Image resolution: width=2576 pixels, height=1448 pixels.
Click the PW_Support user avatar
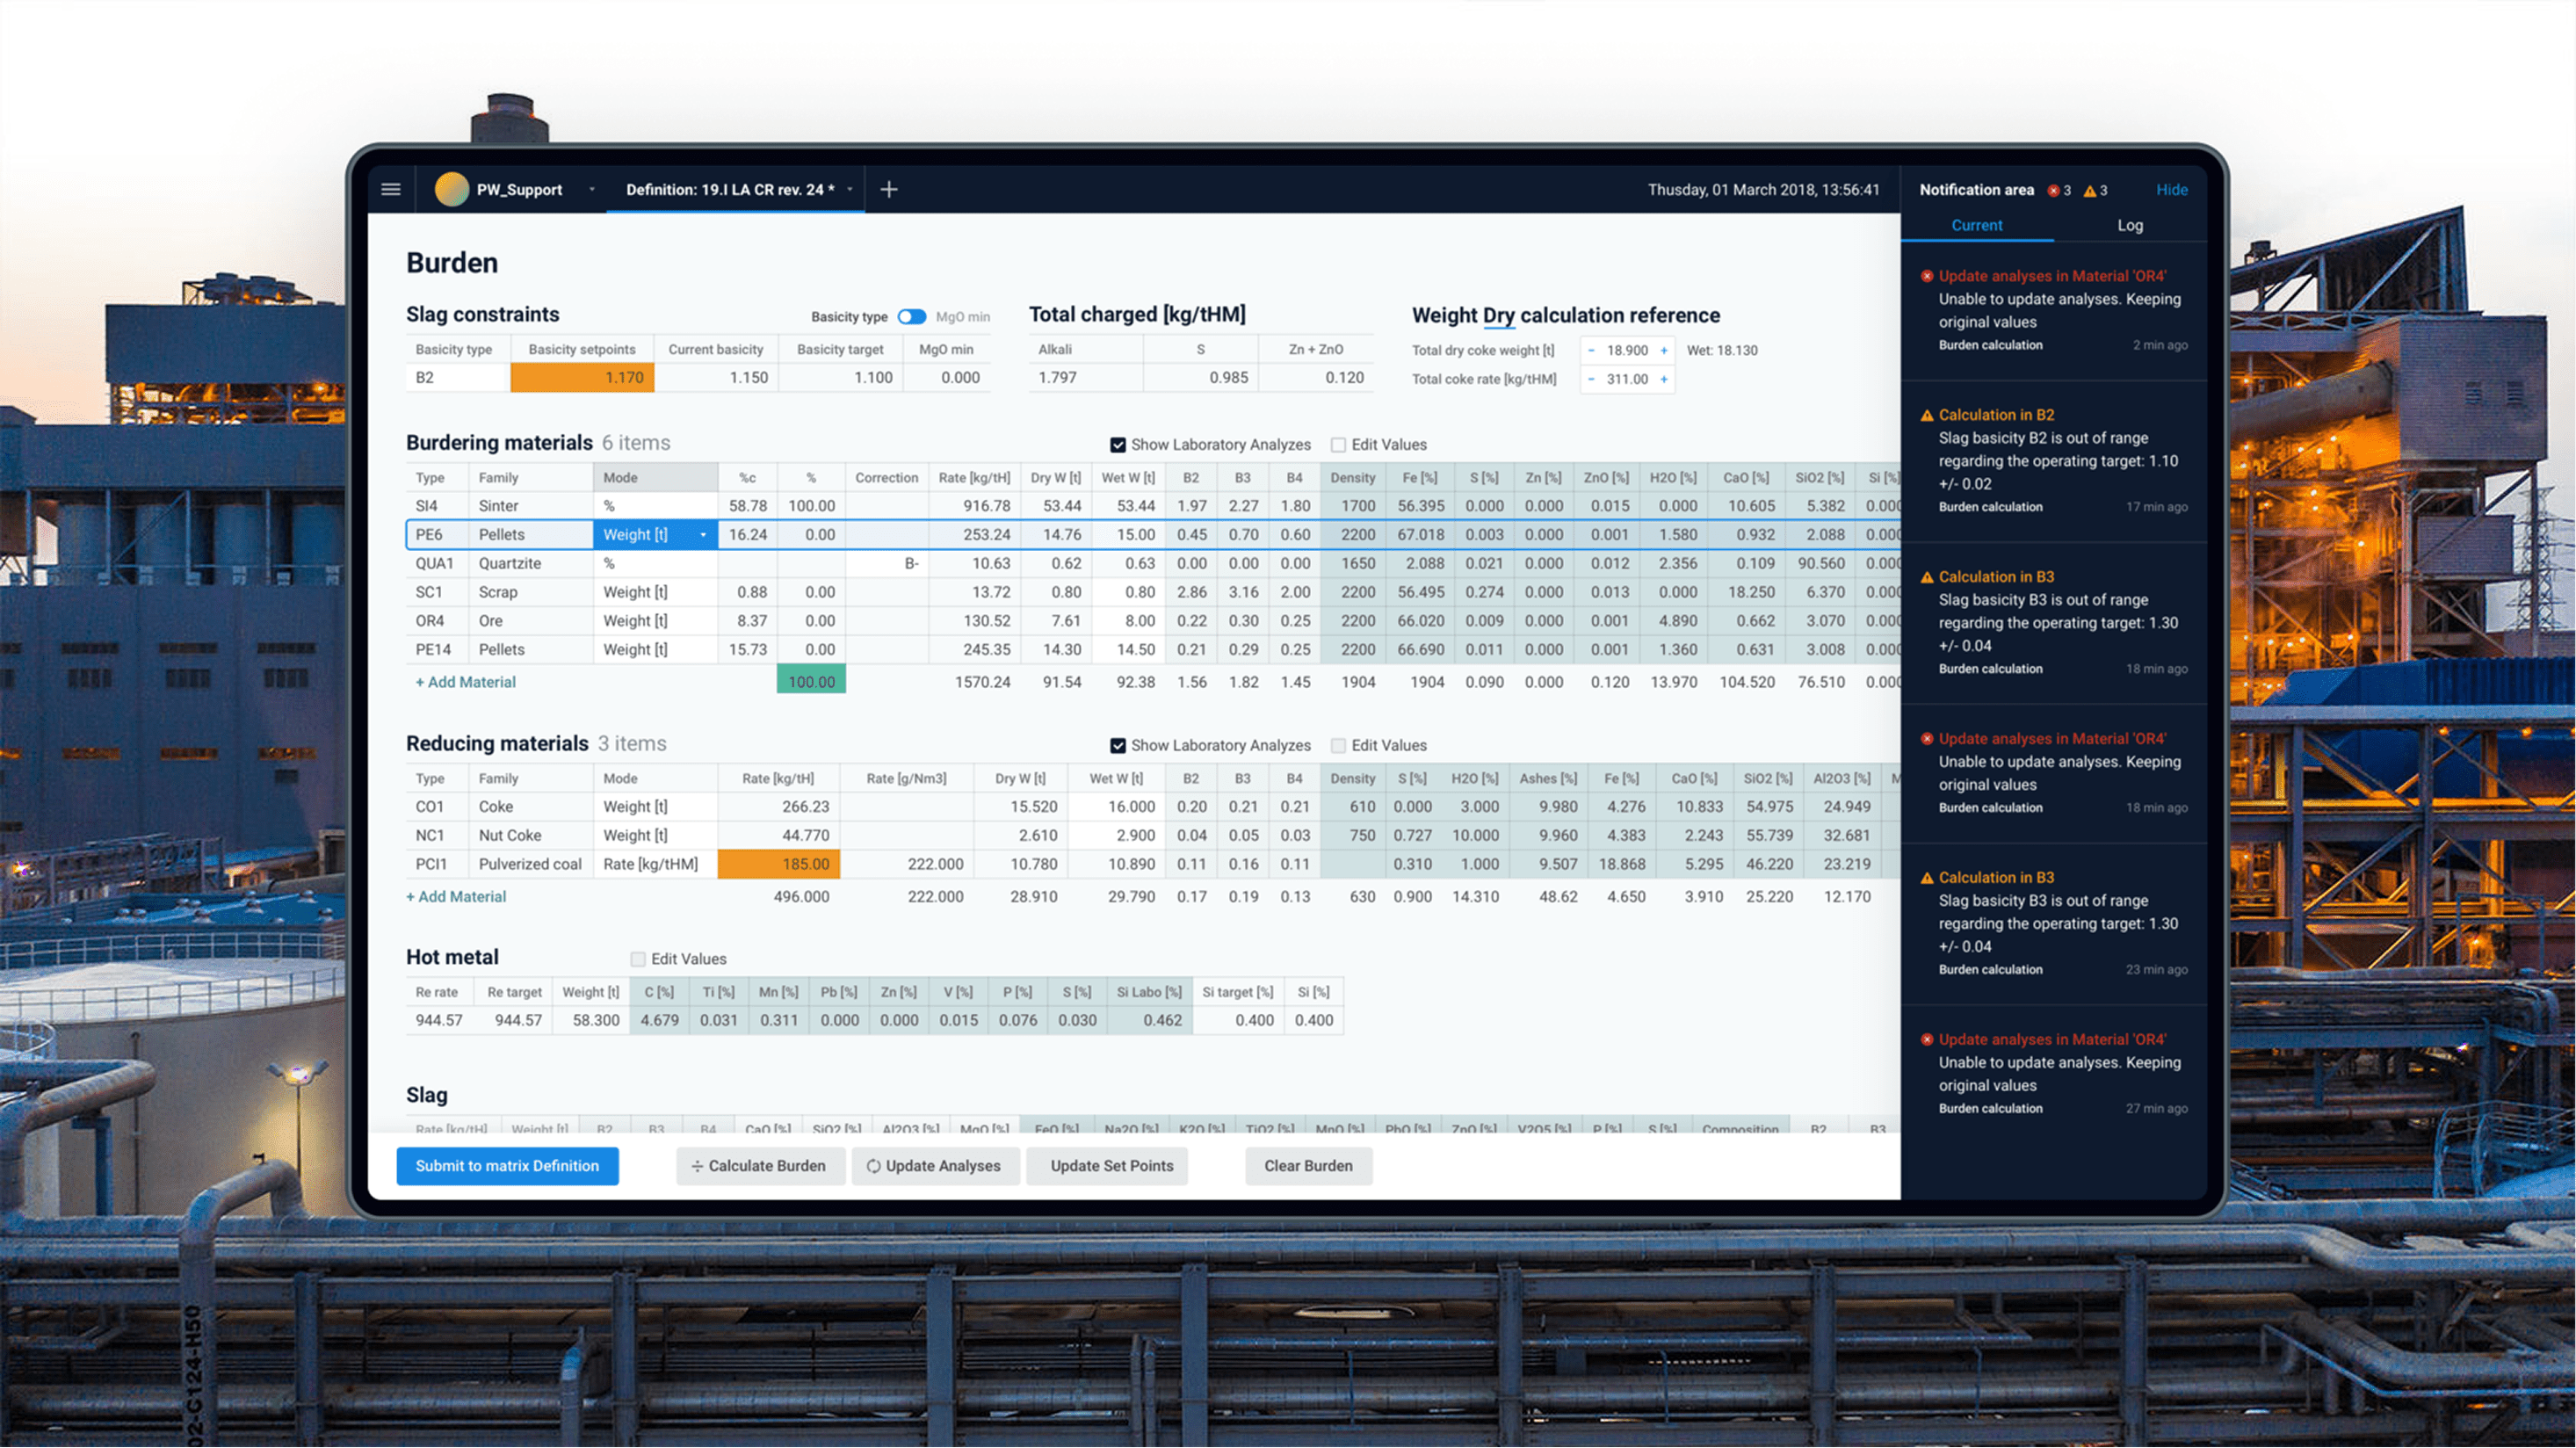click(452, 189)
